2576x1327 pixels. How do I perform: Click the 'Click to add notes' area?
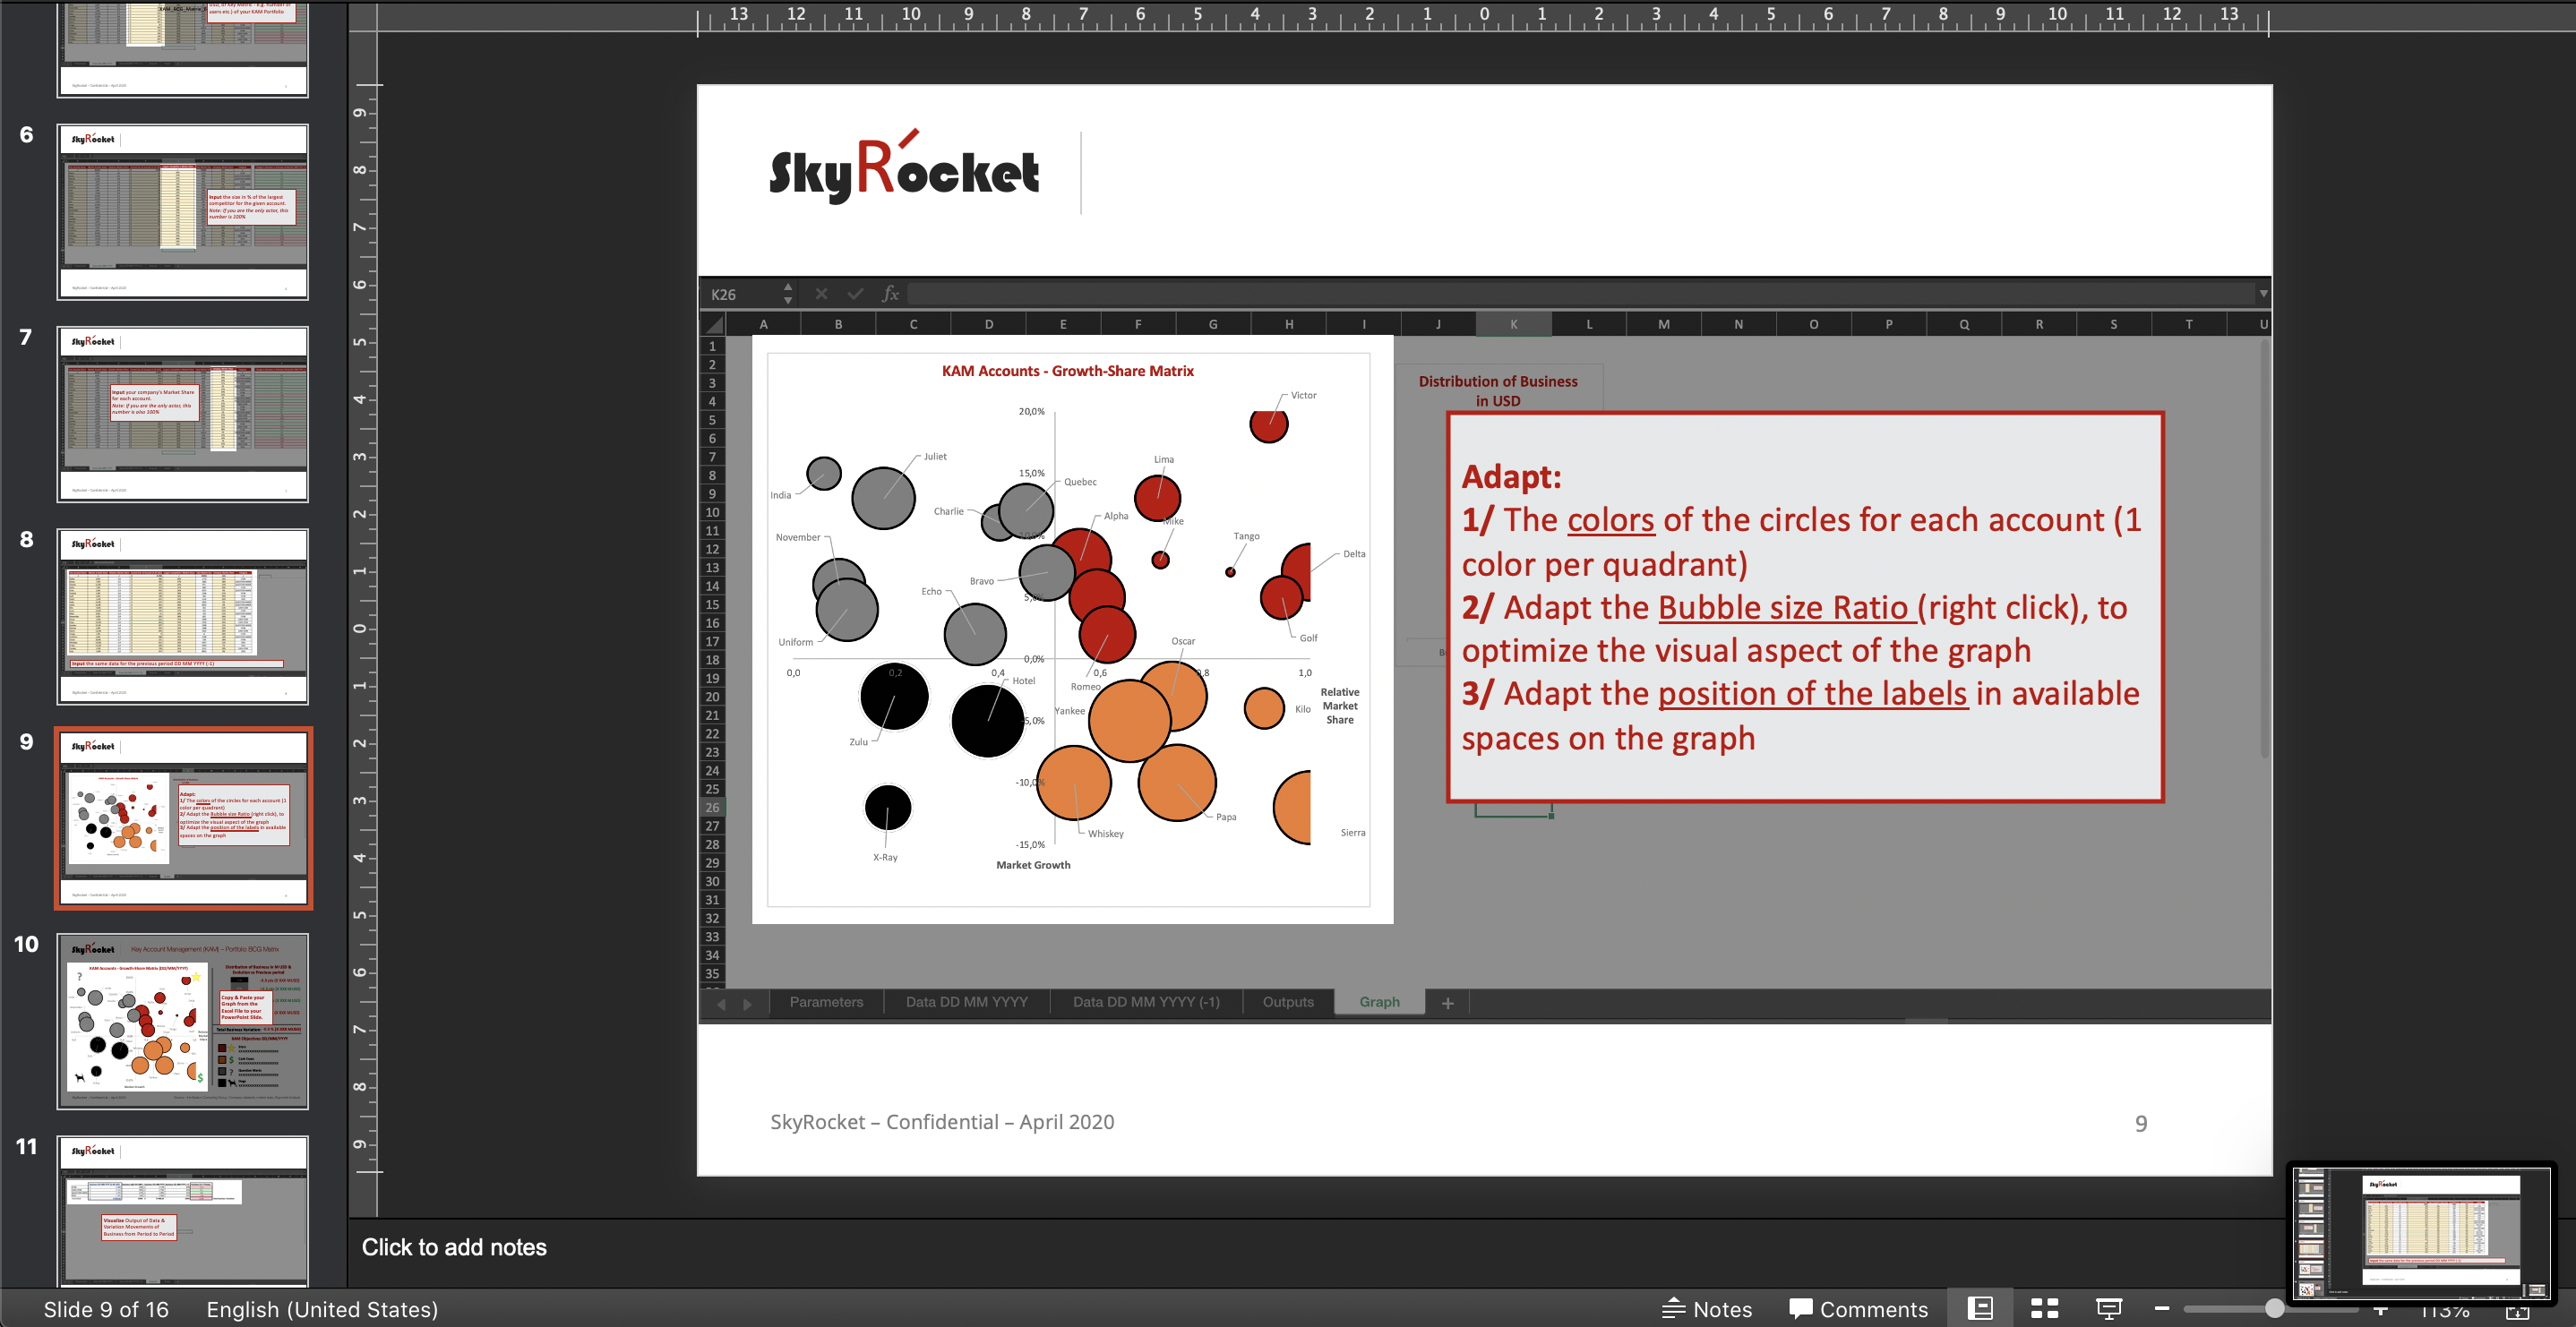coord(454,1247)
